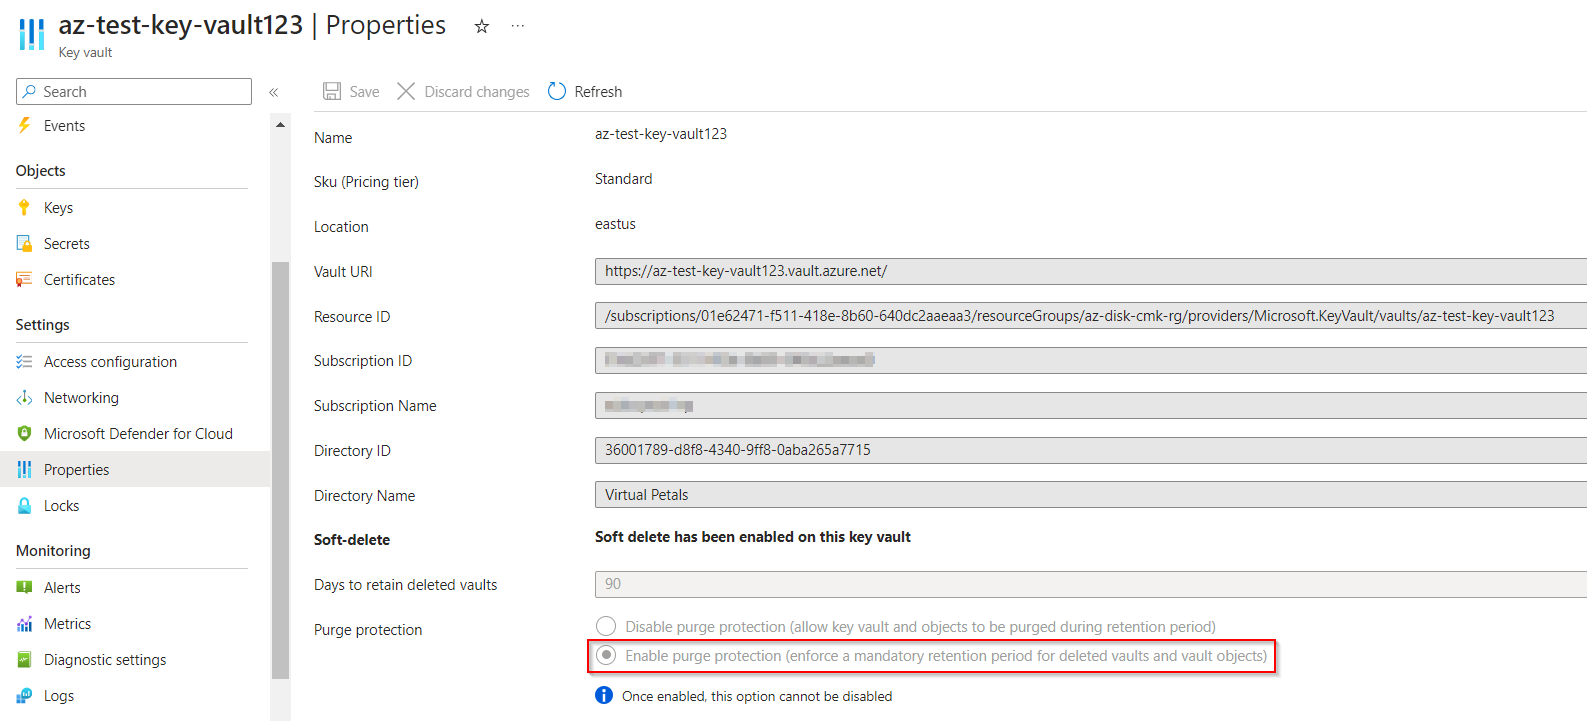Click the Directory ID field
The image size is (1587, 721).
coord(1091,450)
